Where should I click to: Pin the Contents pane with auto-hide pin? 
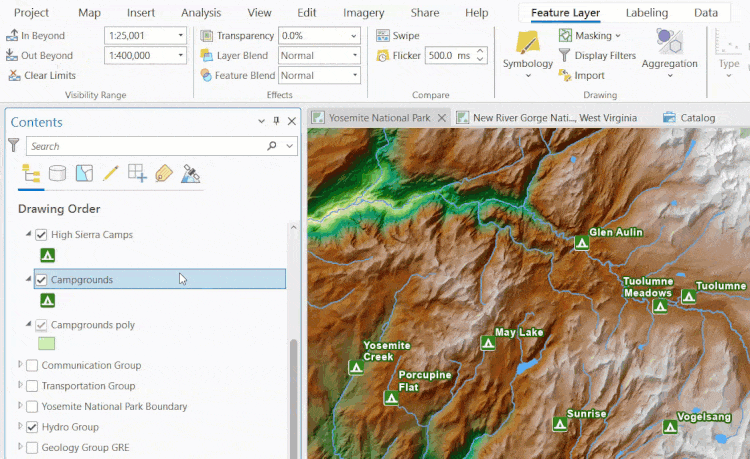tap(276, 121)
